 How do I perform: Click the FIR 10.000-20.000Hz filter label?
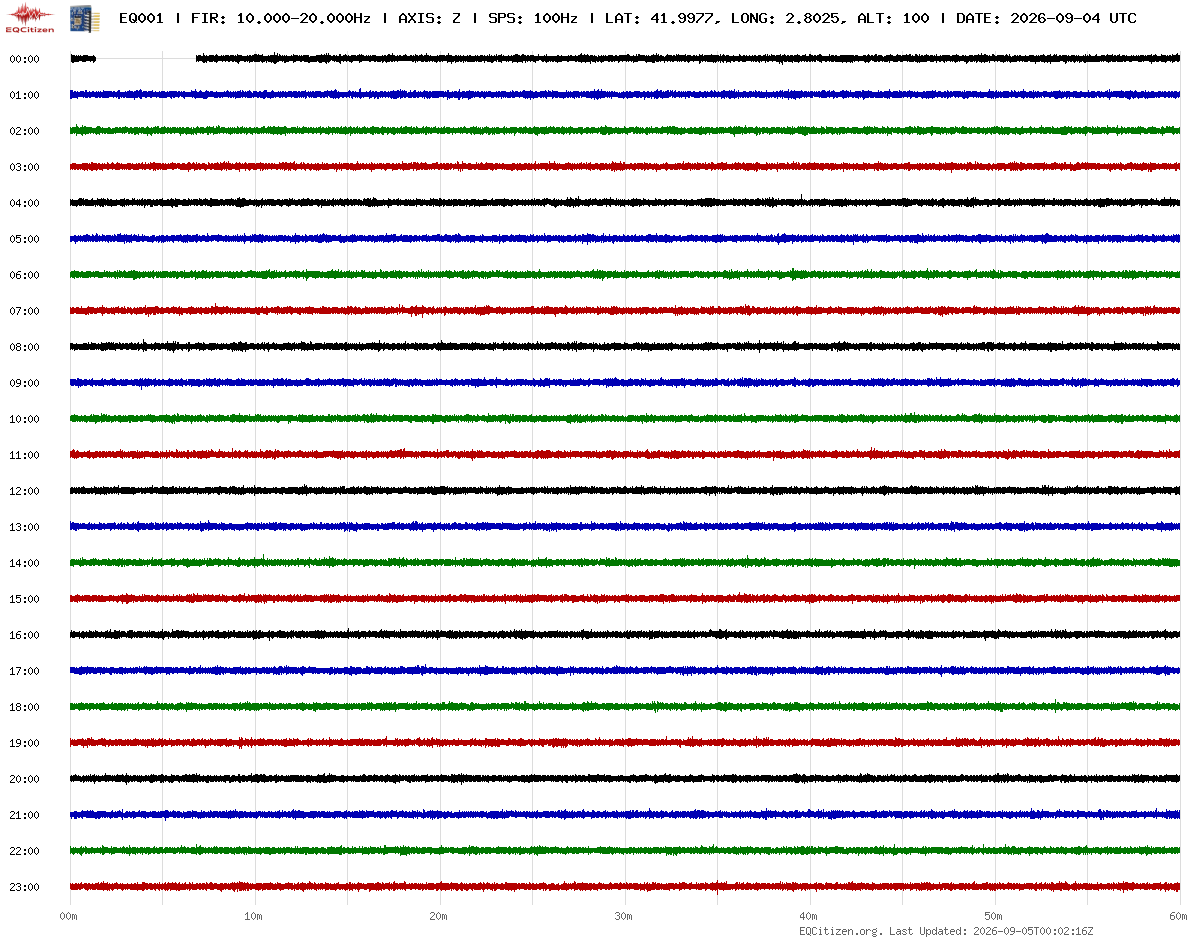click(x=281, y=18)
